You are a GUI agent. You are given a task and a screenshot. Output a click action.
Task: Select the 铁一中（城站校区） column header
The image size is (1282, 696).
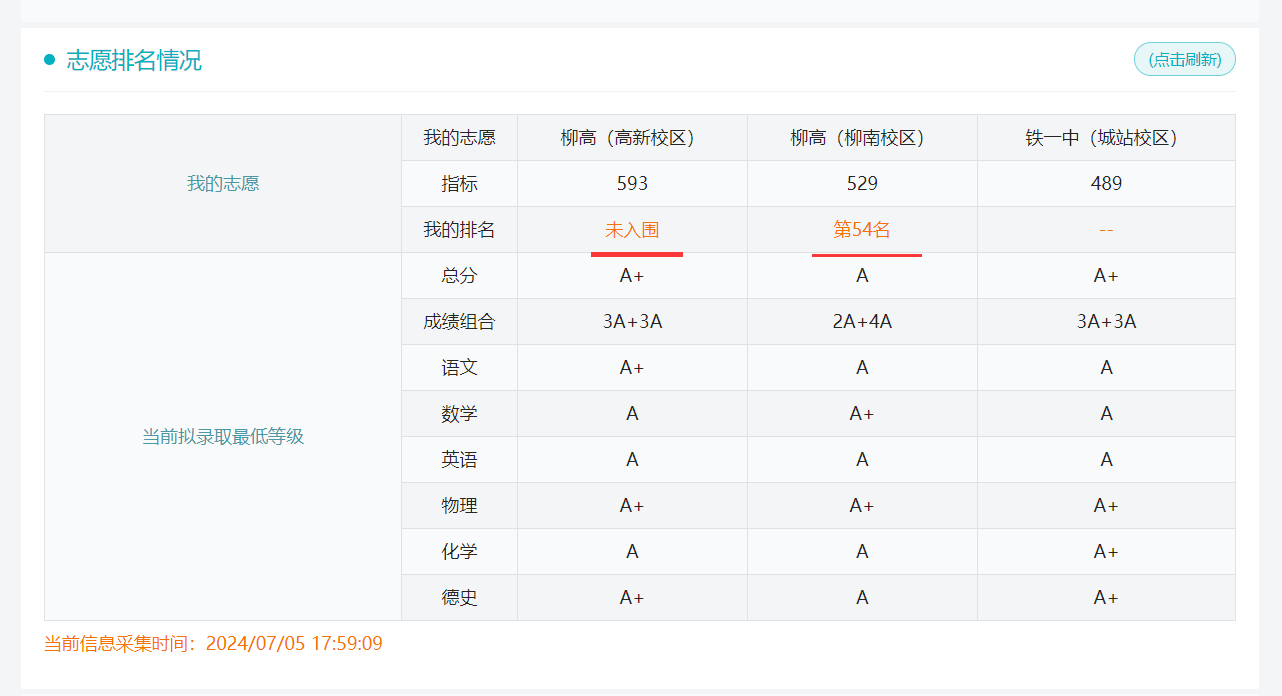pos(1106,138)
